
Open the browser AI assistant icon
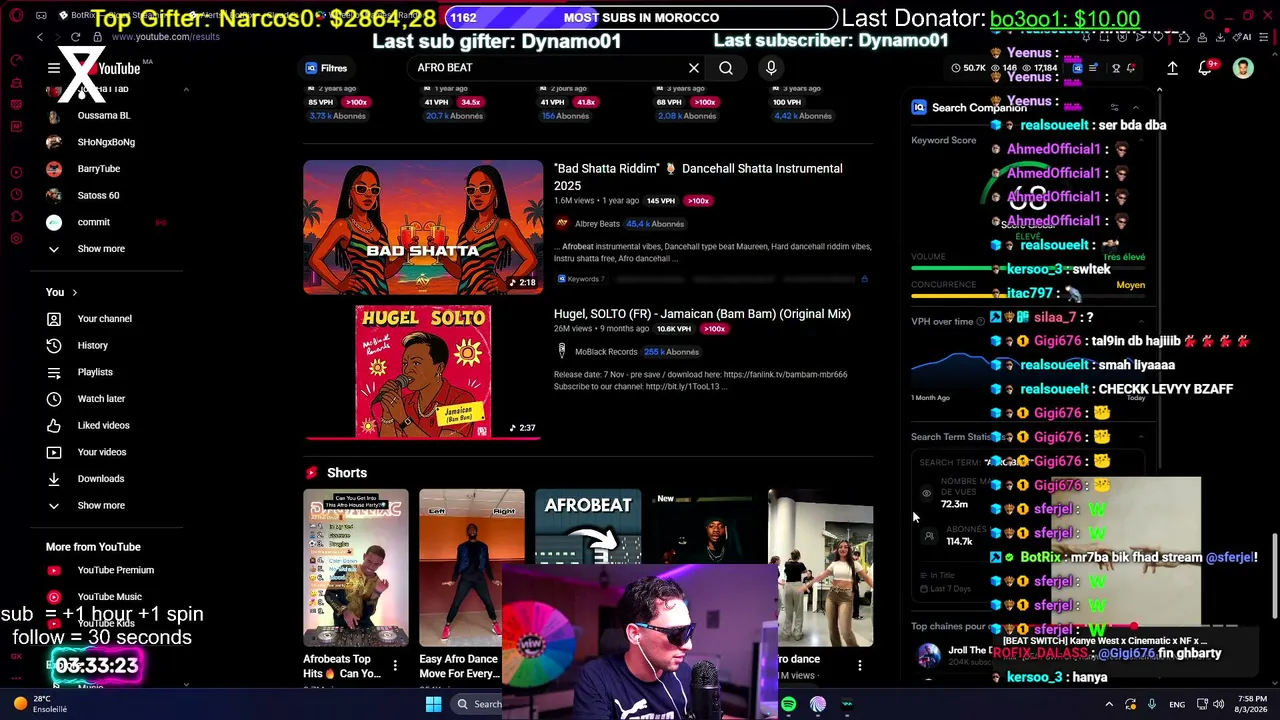coord(1243,37)
